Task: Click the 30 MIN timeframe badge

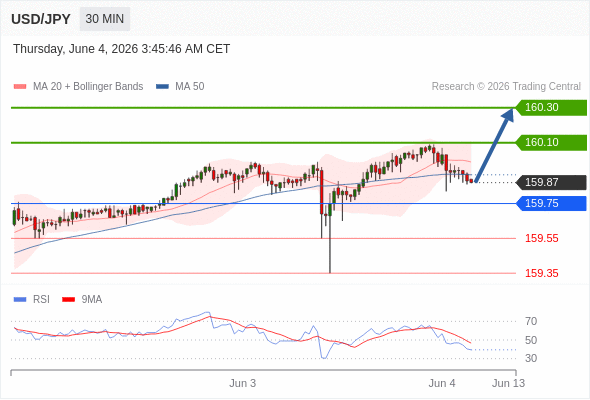Action: (x=105, y=19)
